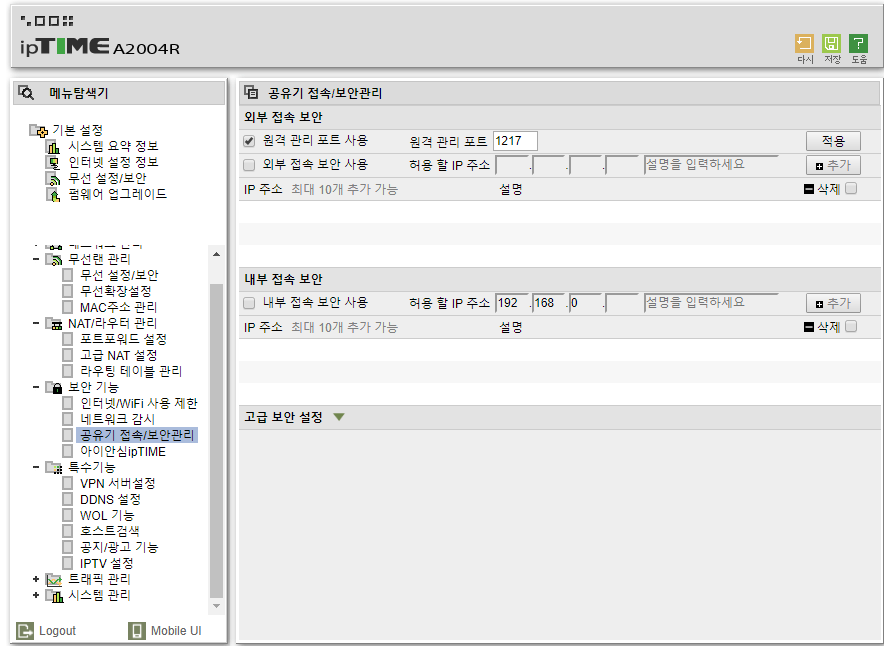
Task: Click the 시스템 요약 정보 chart icon
Action: tap(53, 147)
